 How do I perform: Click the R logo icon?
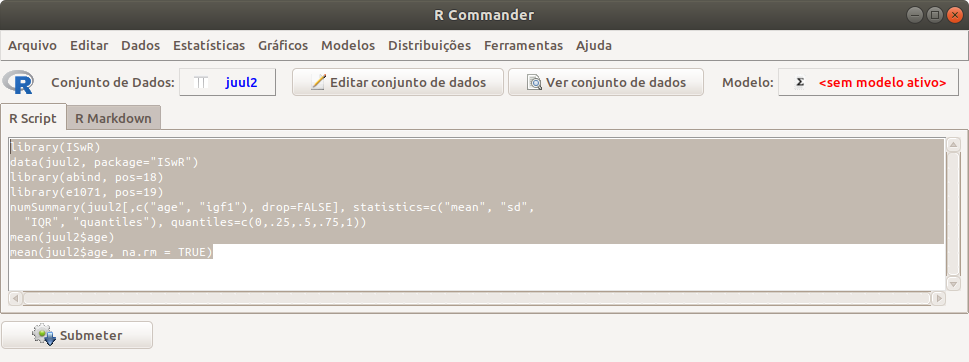18,82
